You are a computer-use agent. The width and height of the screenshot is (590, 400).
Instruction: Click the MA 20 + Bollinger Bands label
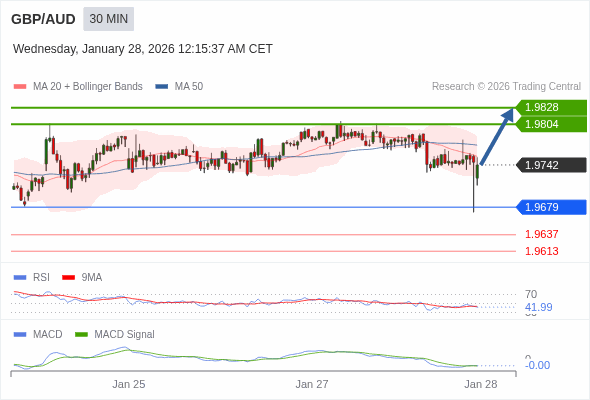point(88,87)
